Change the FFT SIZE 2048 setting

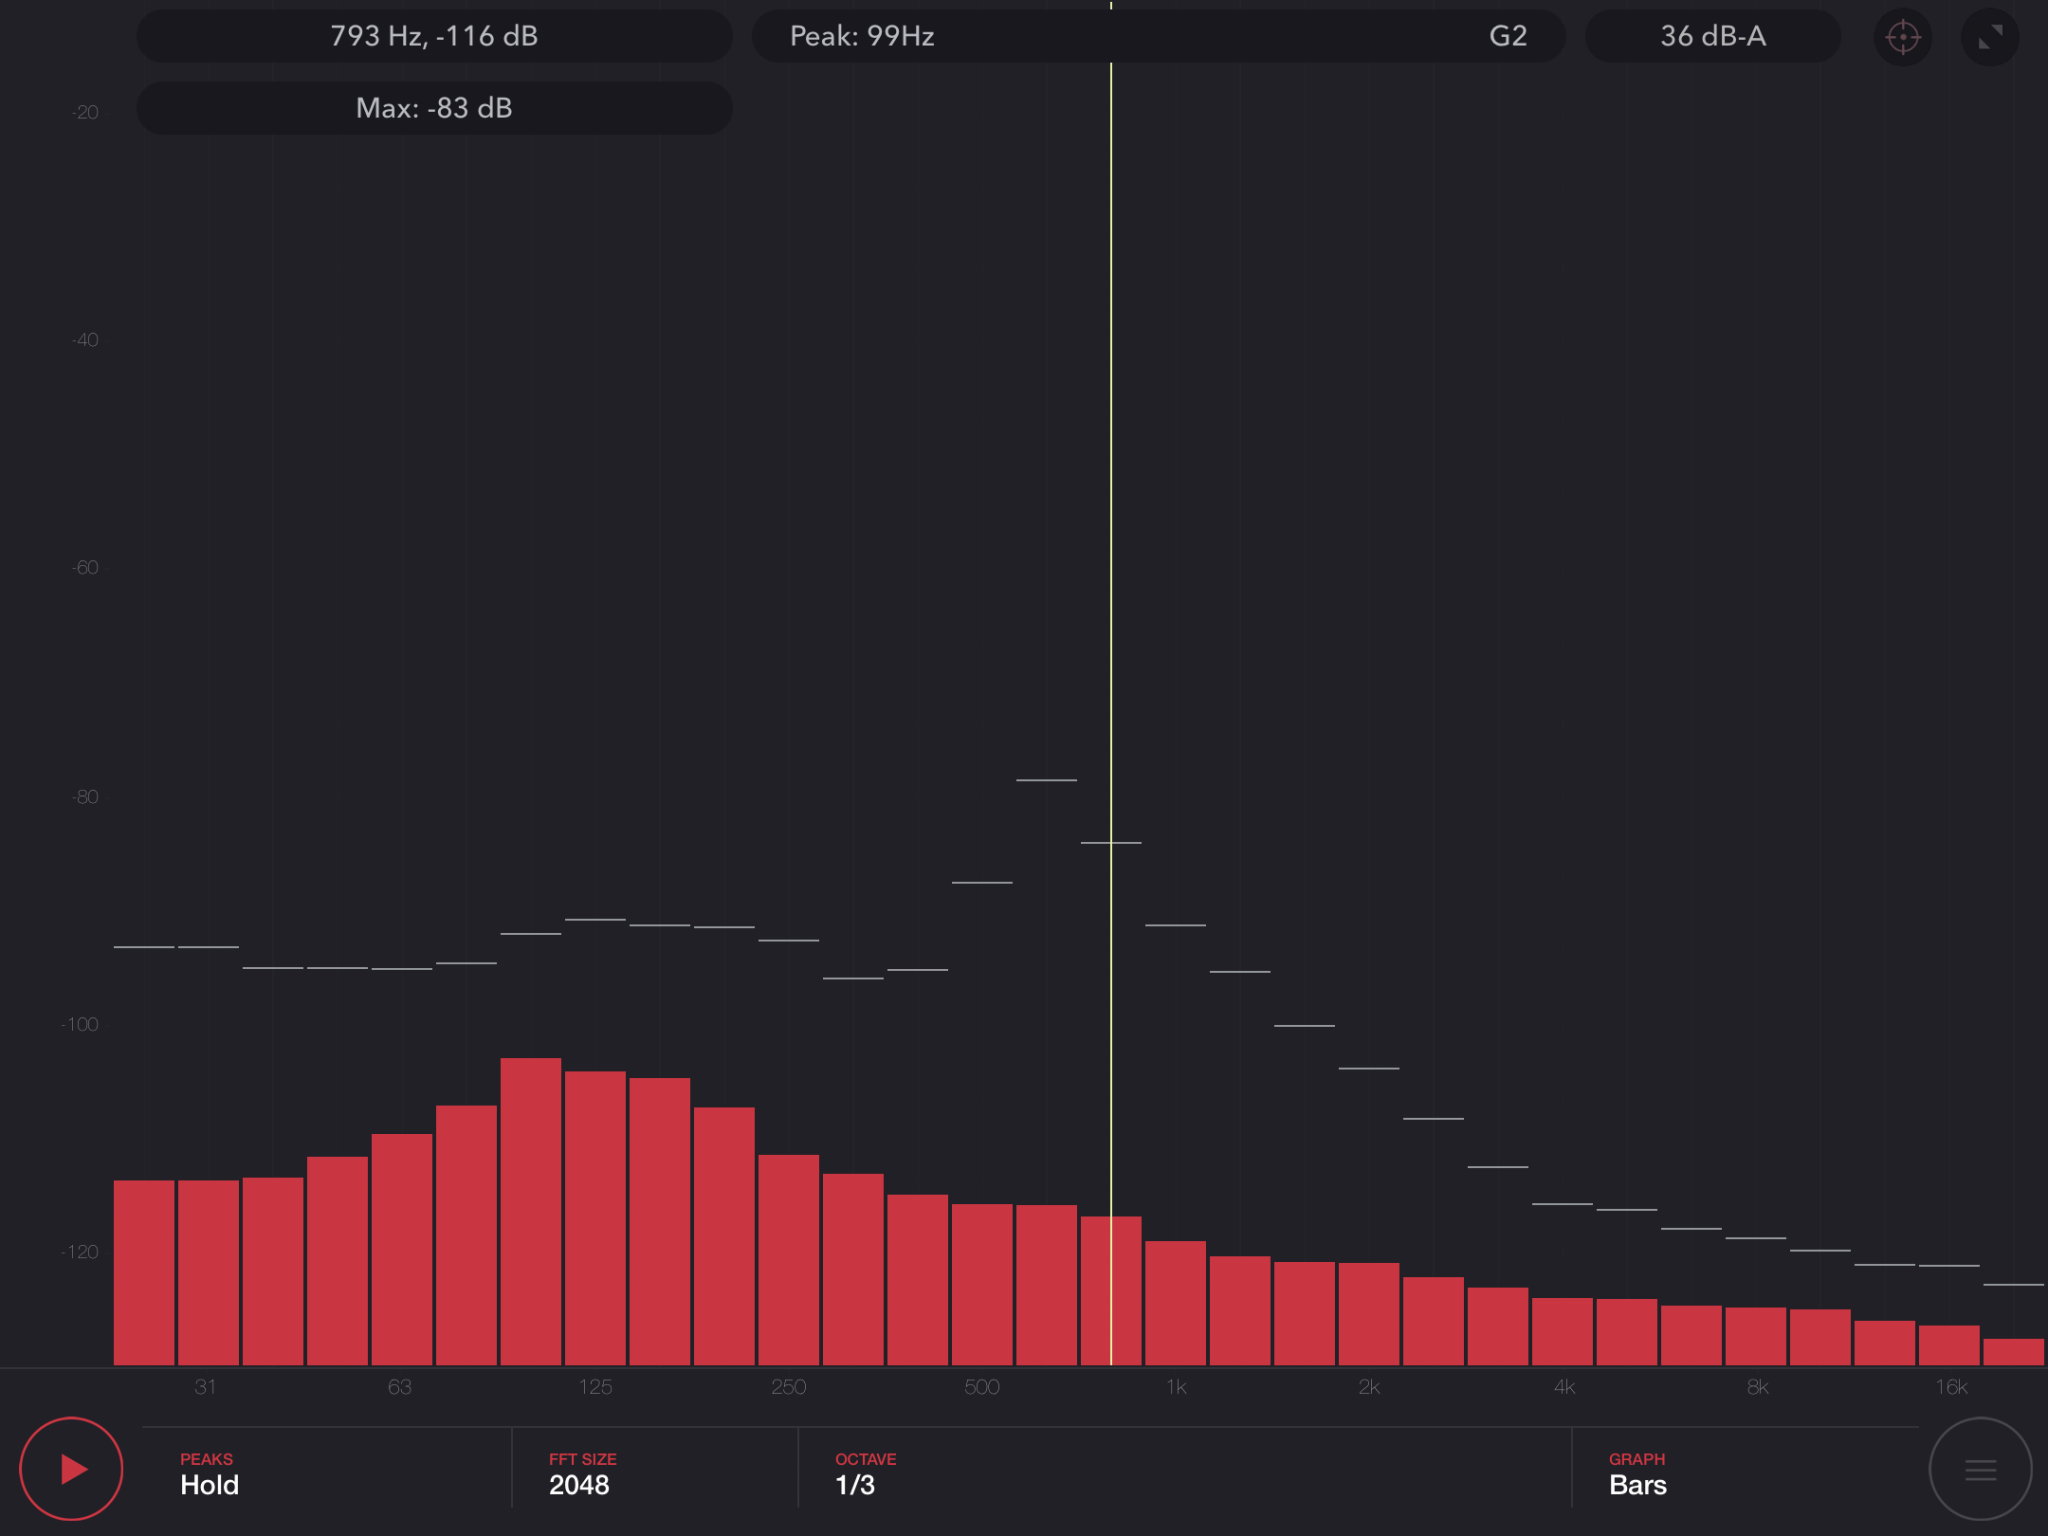(582, 1474)
